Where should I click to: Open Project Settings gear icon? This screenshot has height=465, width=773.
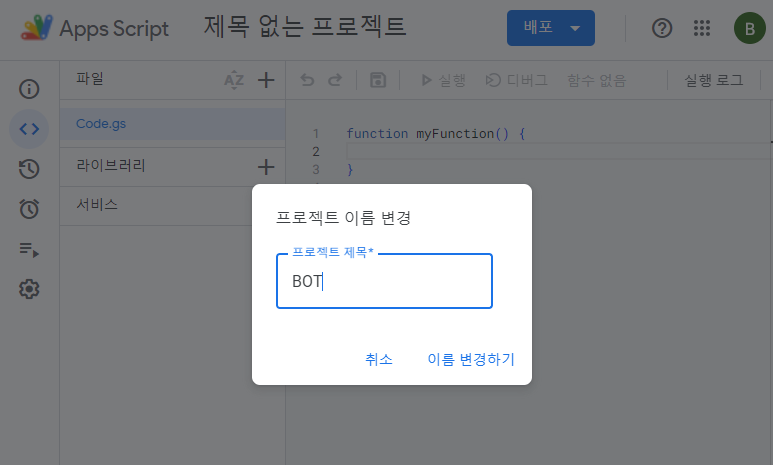click(x=29, y=289)
